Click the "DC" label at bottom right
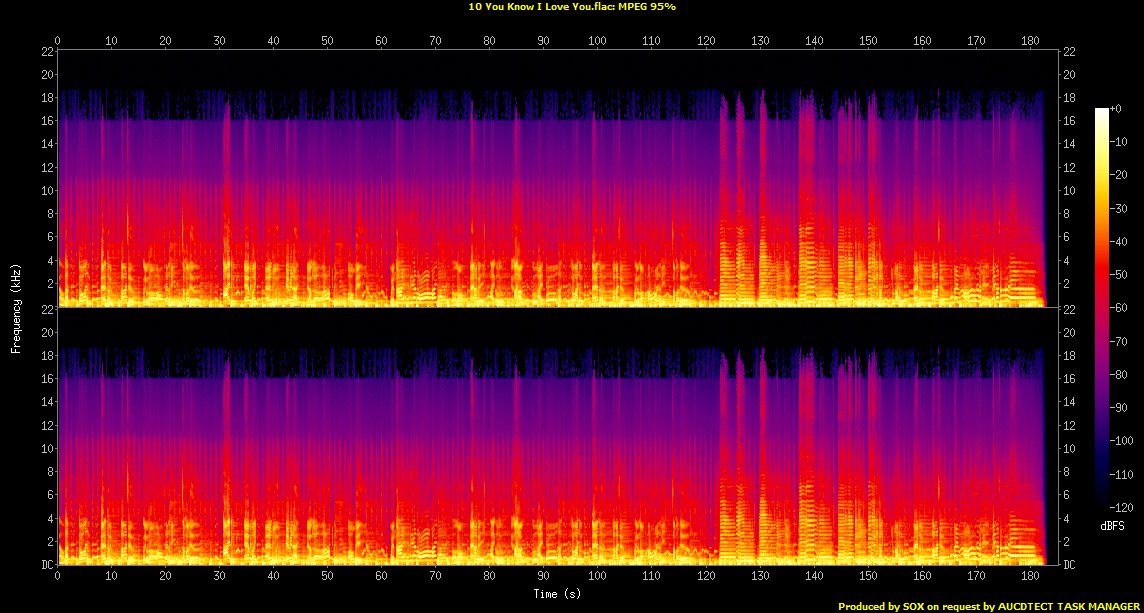This screenshot has height=613, width=1144. [x=1071, y=565]
